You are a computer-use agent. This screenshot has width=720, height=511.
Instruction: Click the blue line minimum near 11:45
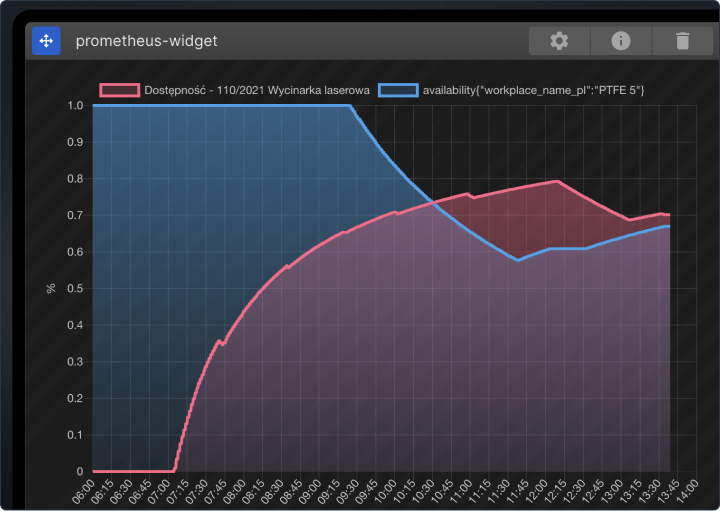tap(518, 260)
